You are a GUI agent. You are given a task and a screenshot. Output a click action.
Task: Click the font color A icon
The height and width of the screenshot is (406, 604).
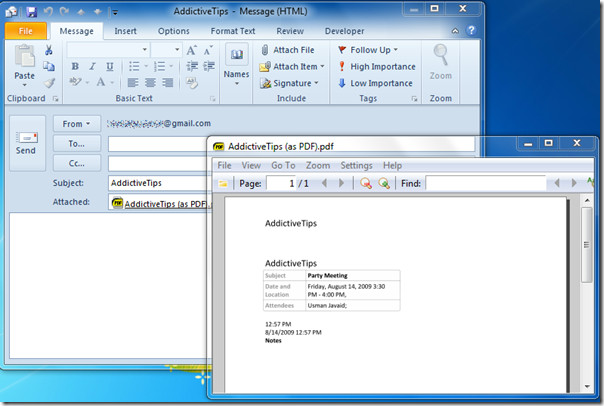[x=101, y=82]
